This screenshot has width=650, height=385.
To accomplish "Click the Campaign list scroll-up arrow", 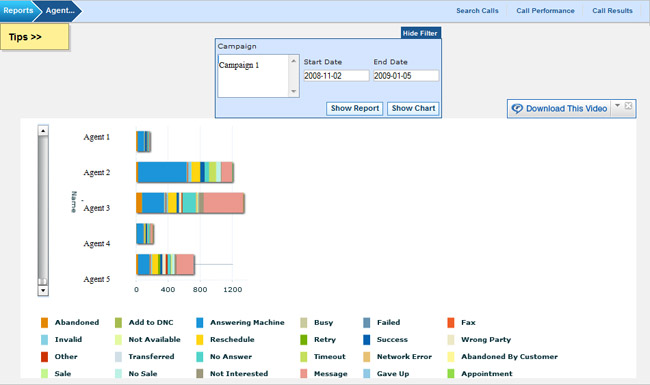I will pyautogui.click(x=293, y=61).
